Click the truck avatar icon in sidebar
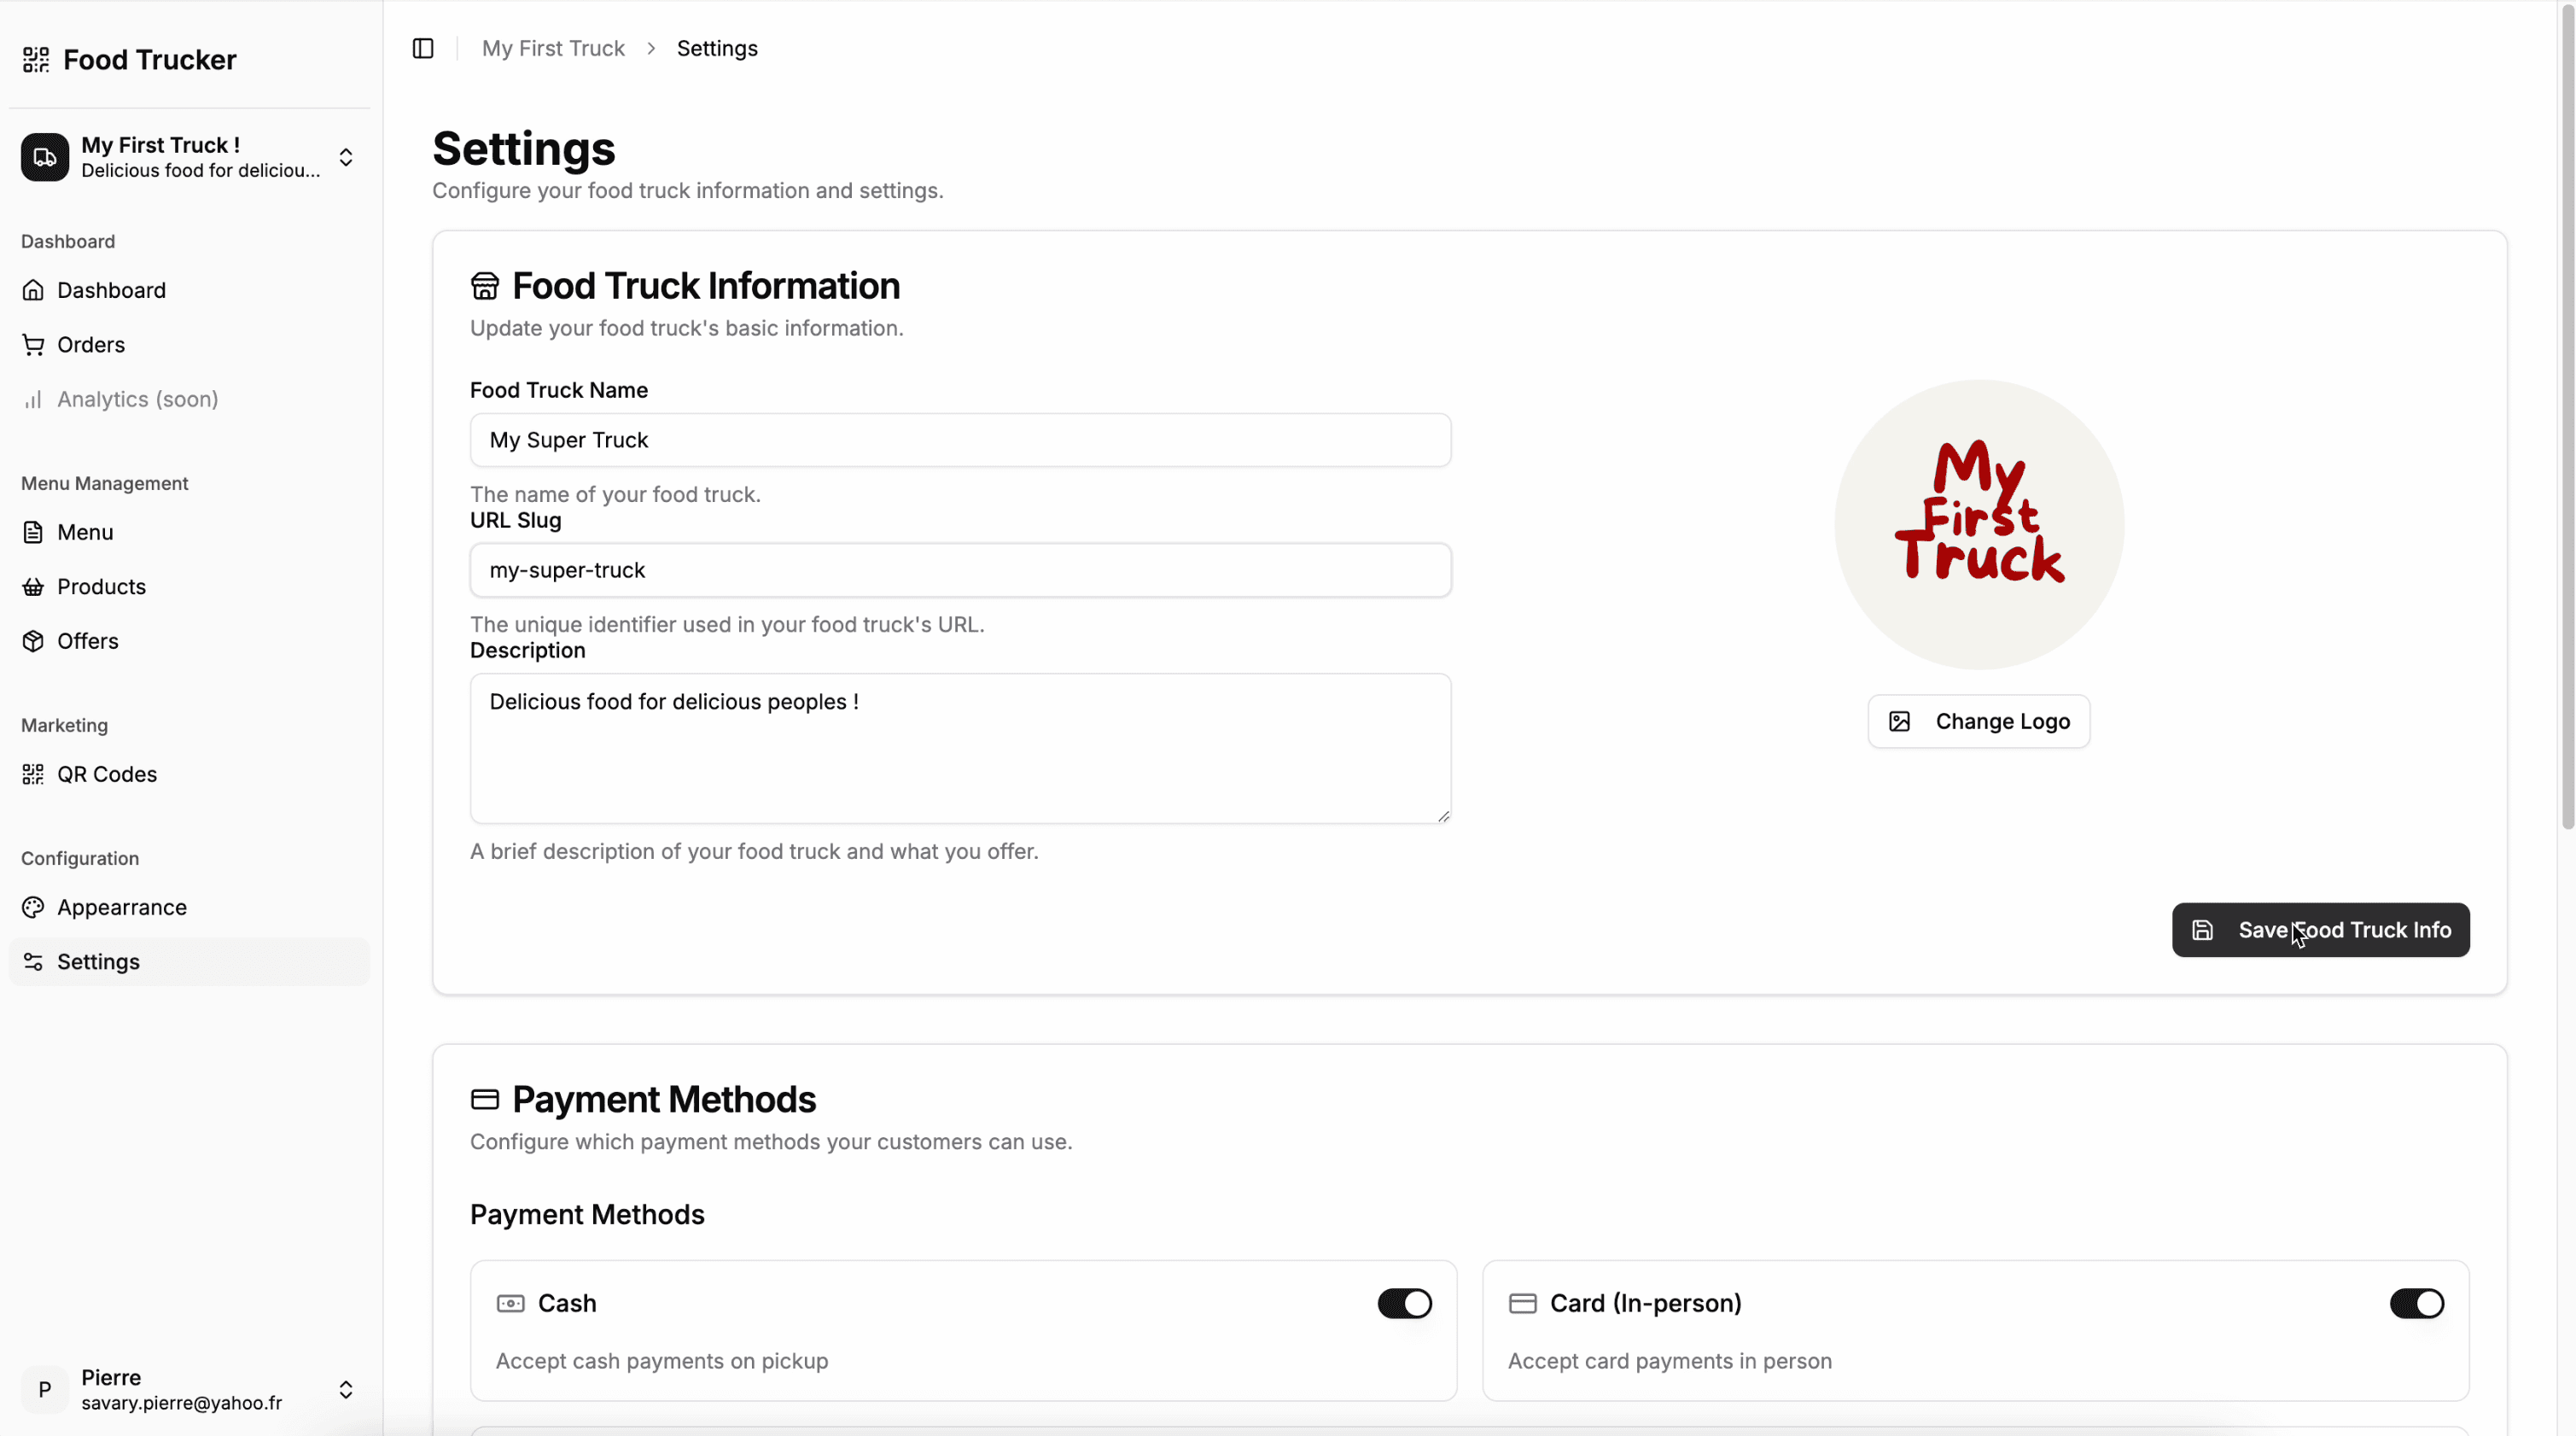 (x=45, y=157)
